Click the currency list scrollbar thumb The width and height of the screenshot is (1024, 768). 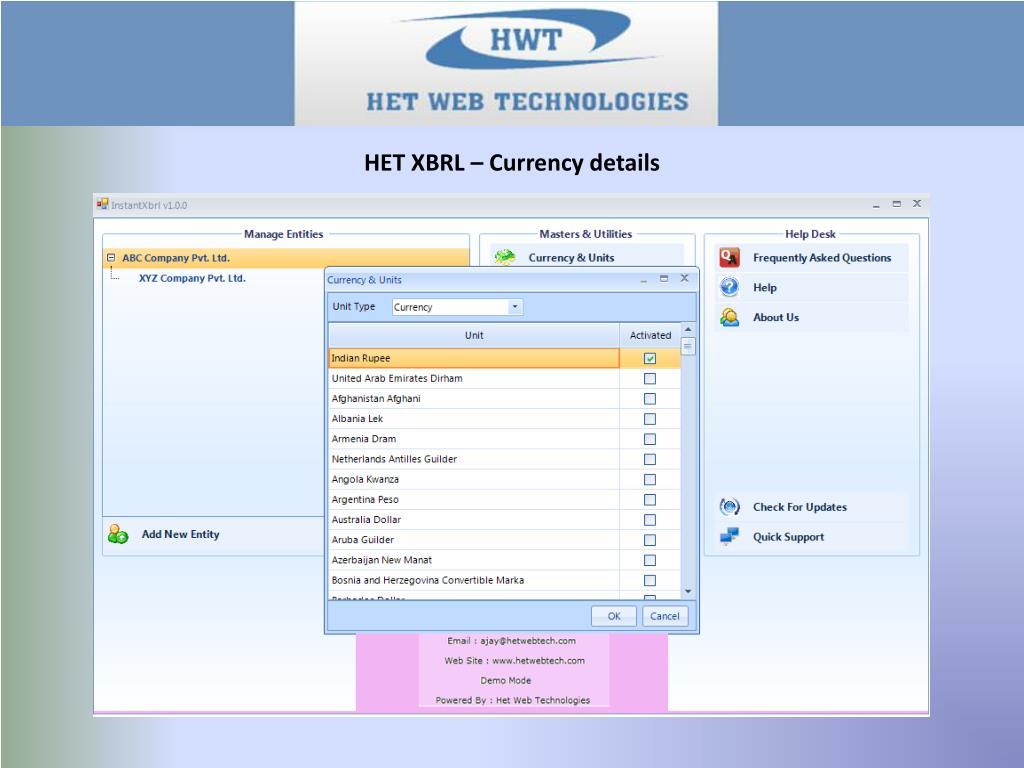[688, 346]
